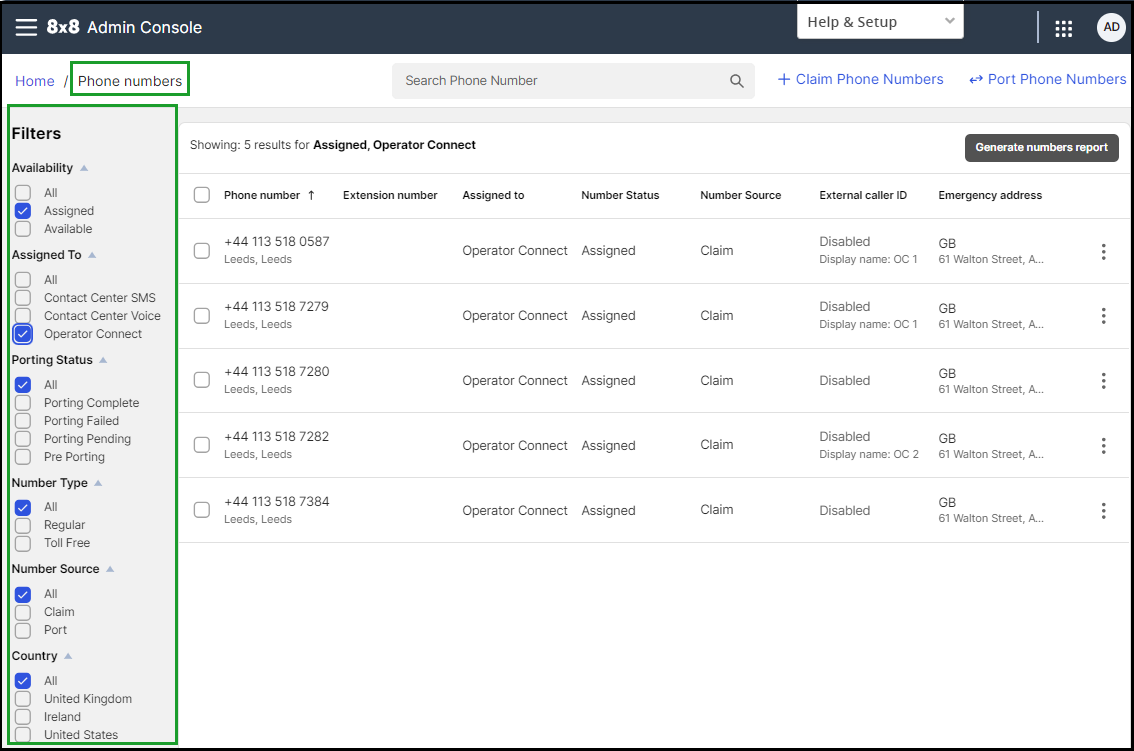The image size is (1134, 751).
Task: Go to Home breadcrumb
Action: click(x=35, y=81)
